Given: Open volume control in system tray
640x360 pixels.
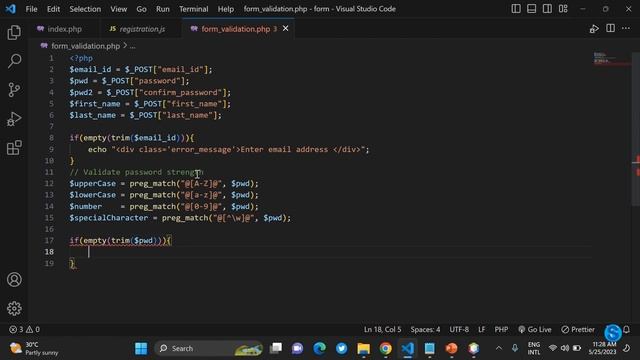Looking at the screenshot, I should point(565,348).
